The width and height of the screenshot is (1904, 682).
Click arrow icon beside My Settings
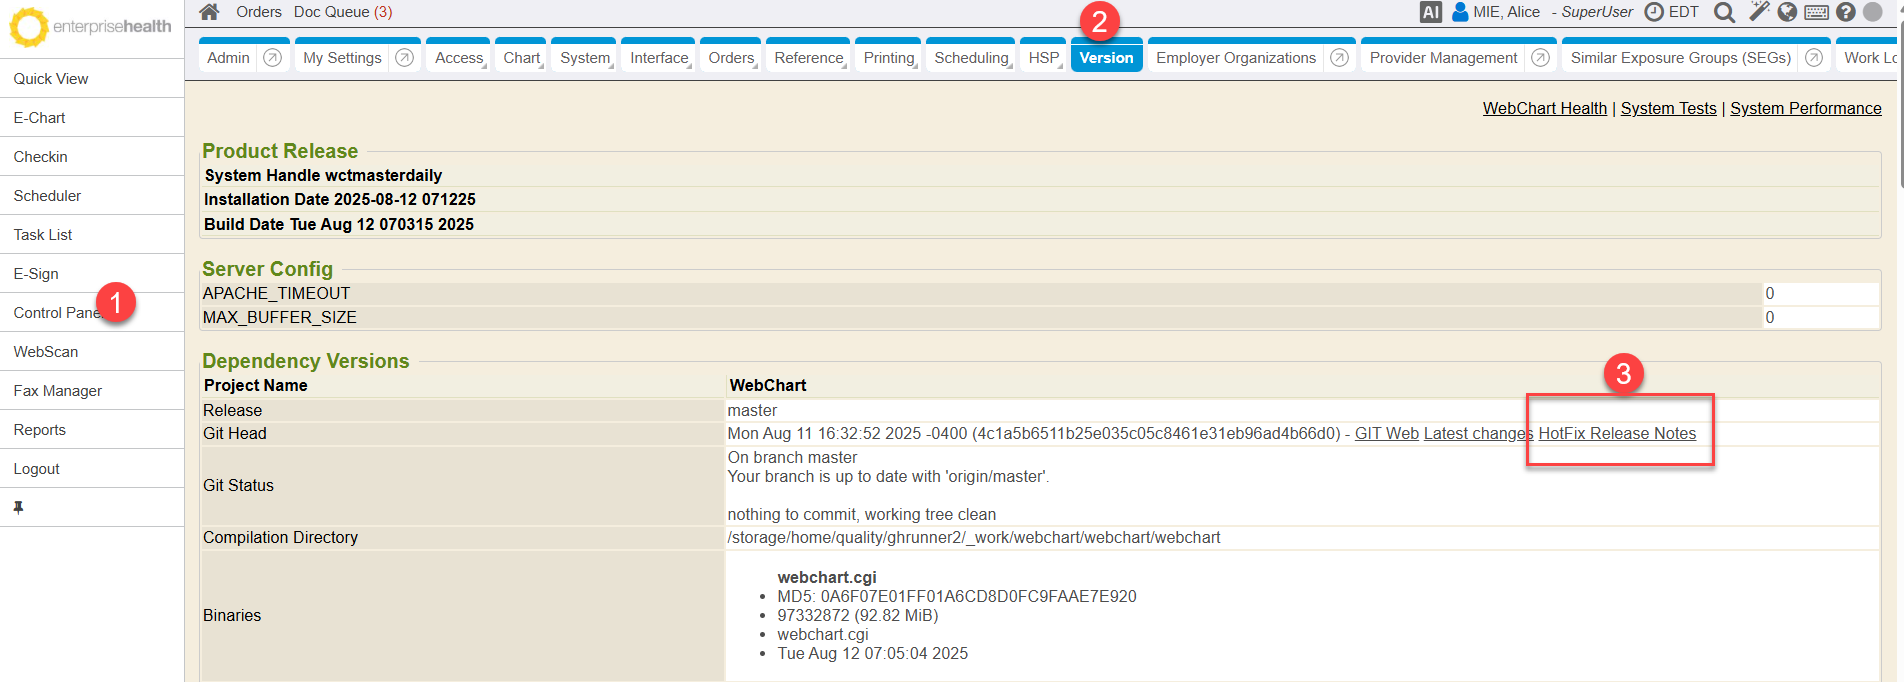404,58
